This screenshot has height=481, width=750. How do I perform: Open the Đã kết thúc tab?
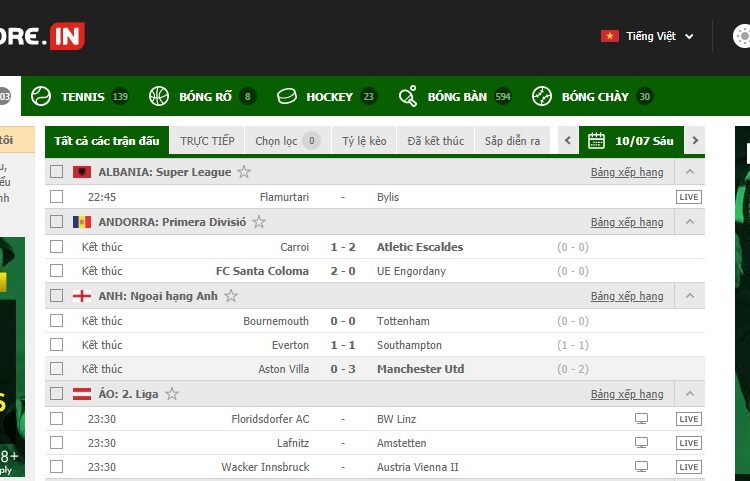click(435, 141)
